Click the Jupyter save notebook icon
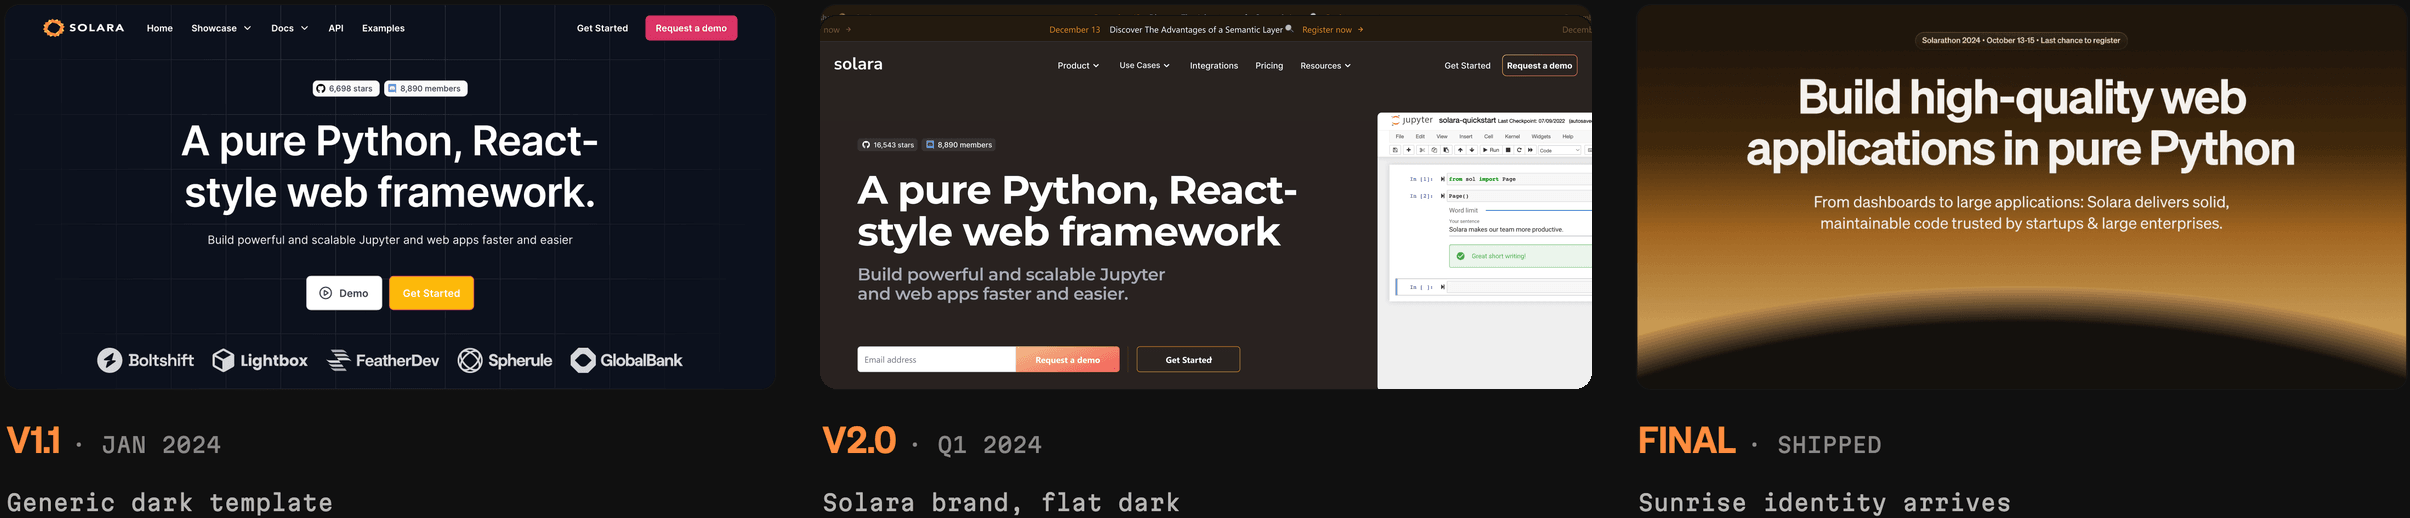The image size is (2410, 518). [x=1395, y=150]
